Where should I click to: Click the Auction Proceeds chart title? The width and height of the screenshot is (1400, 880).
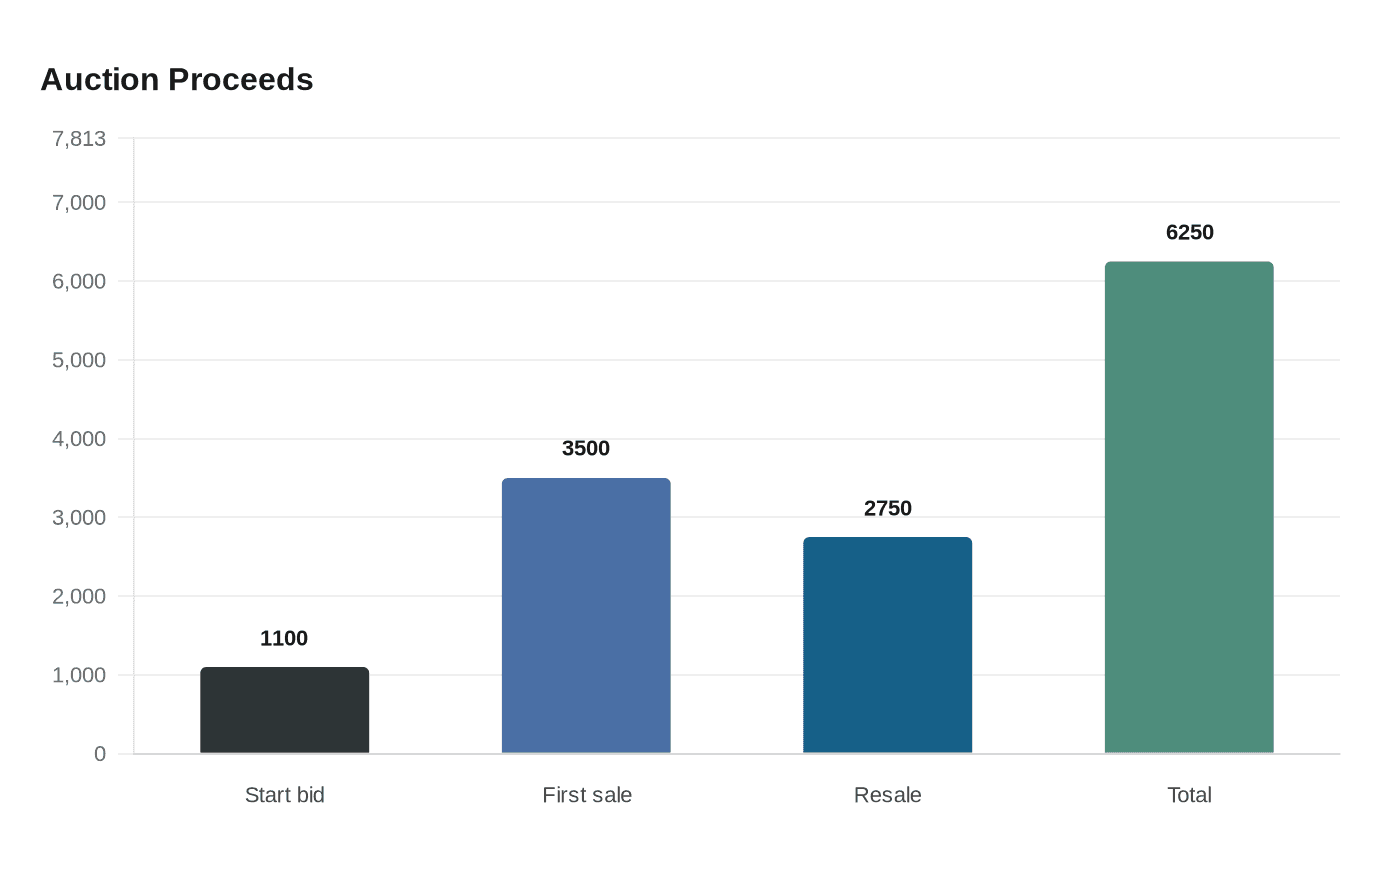pos(177,79)
